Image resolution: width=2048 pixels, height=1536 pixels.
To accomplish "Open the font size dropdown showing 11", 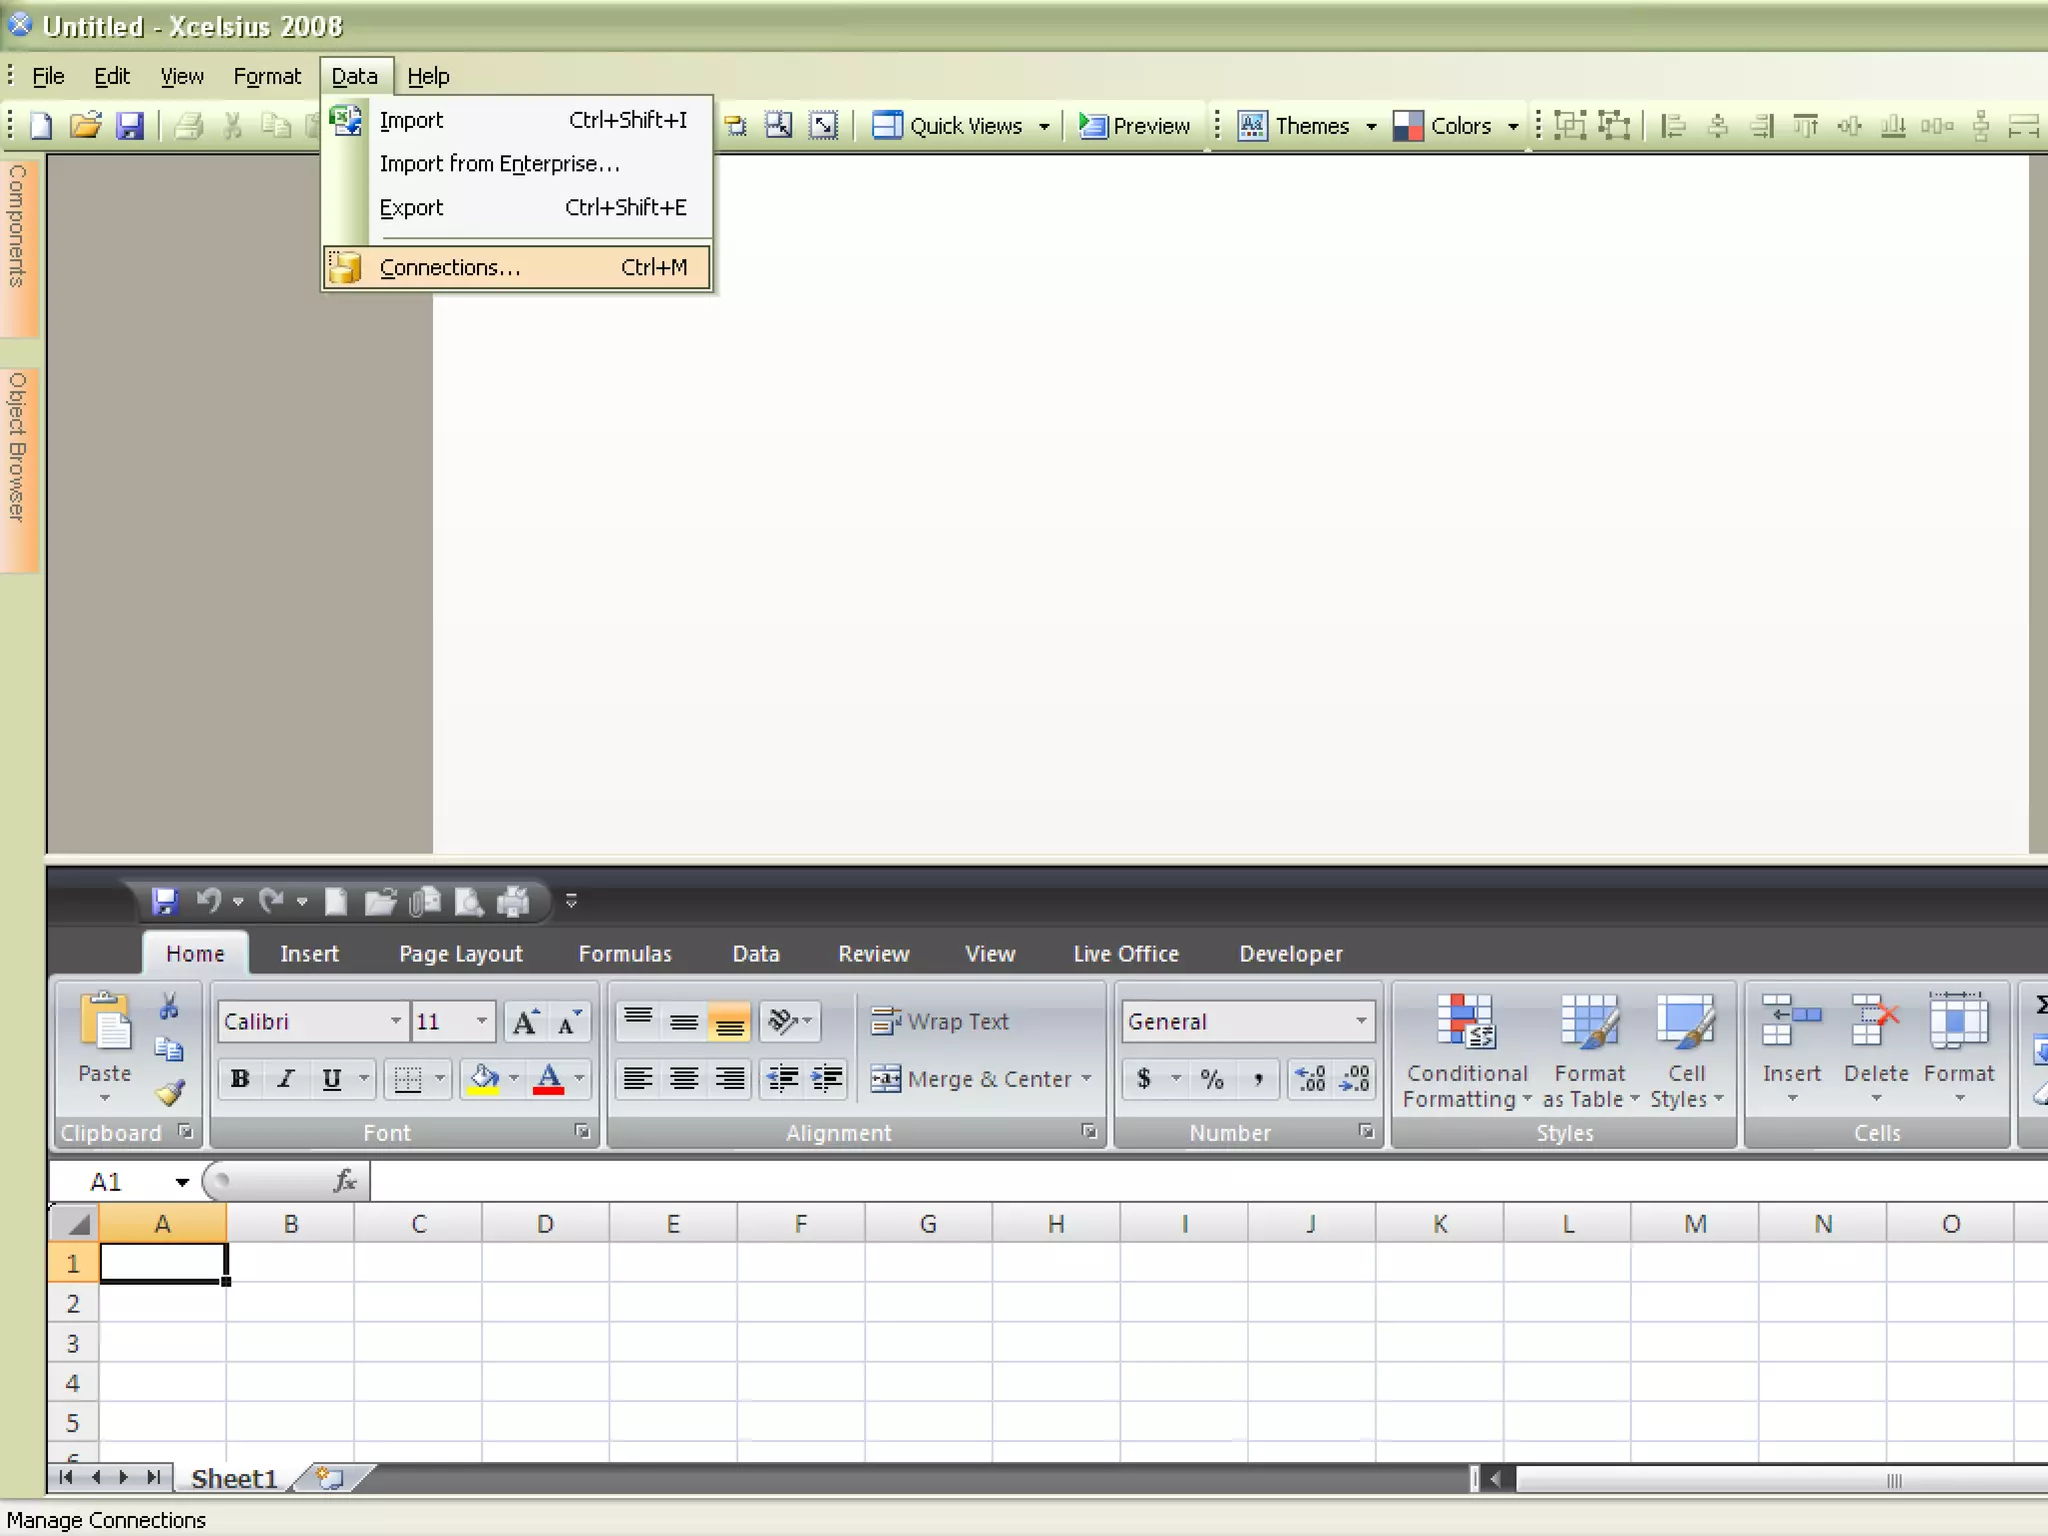I will pyautogui.click(x=482, y=1021).
